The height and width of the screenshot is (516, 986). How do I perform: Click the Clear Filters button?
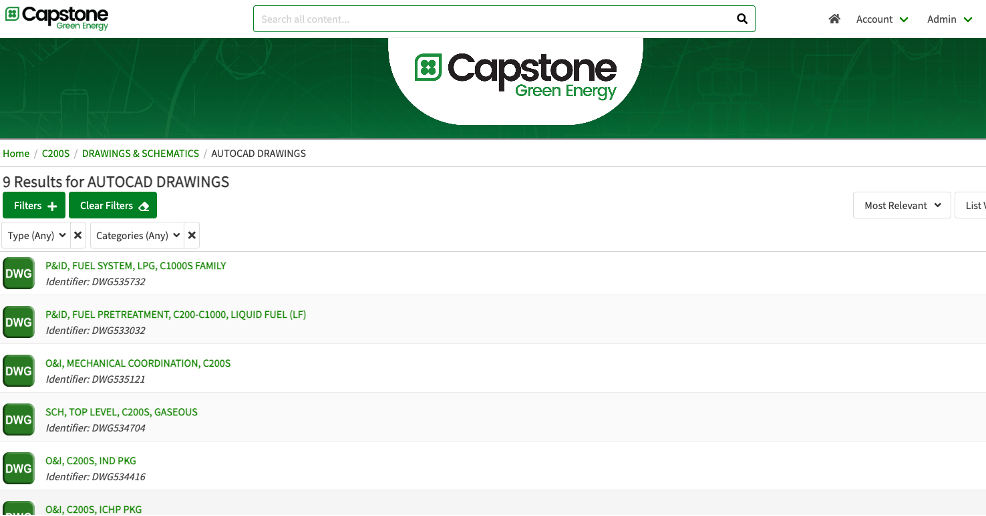click(113, 206)
